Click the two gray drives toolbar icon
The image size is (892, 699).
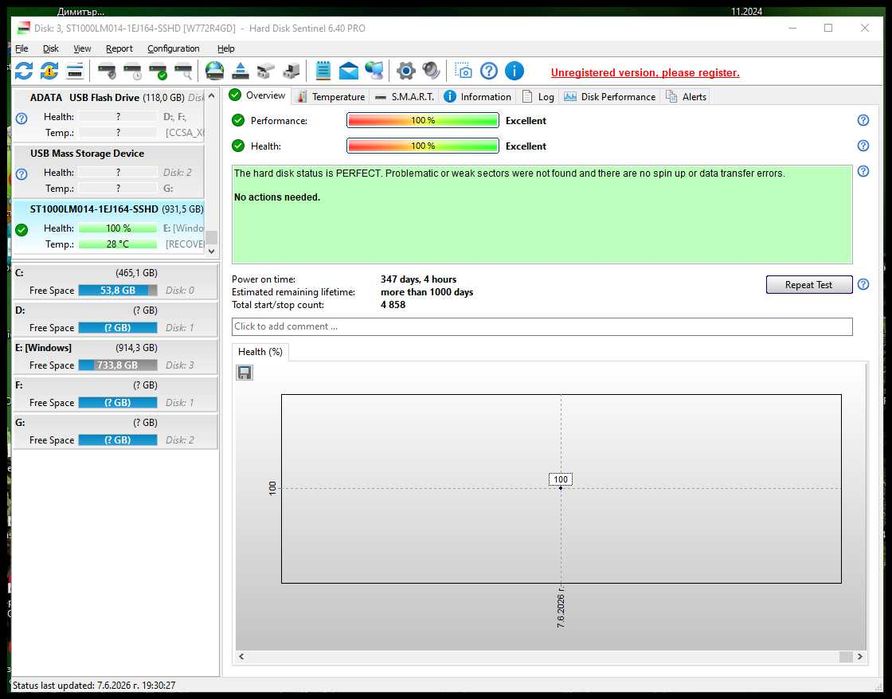pyautogui.click(x=266, y=71)
